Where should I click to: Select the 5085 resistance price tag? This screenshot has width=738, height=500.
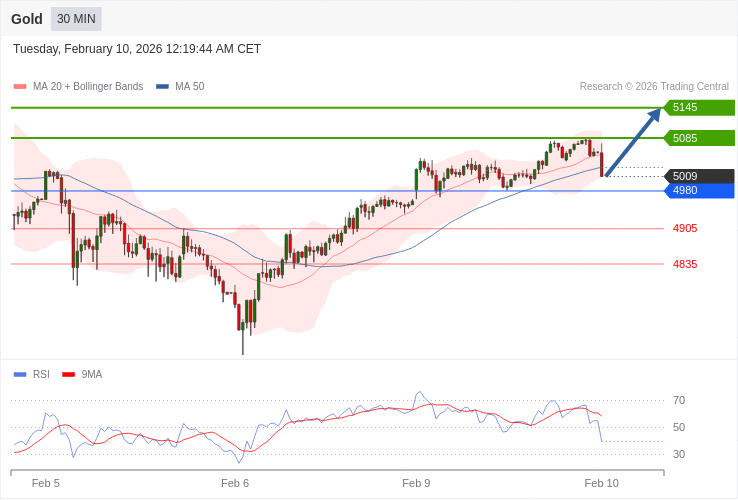point(699,138)
